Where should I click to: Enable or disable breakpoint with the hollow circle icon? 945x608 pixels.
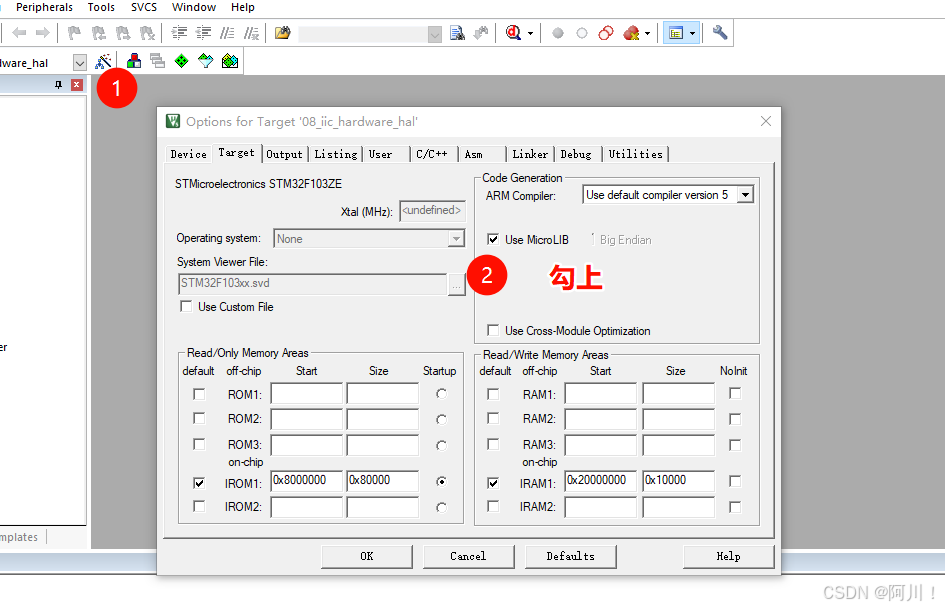coord(582,33)
